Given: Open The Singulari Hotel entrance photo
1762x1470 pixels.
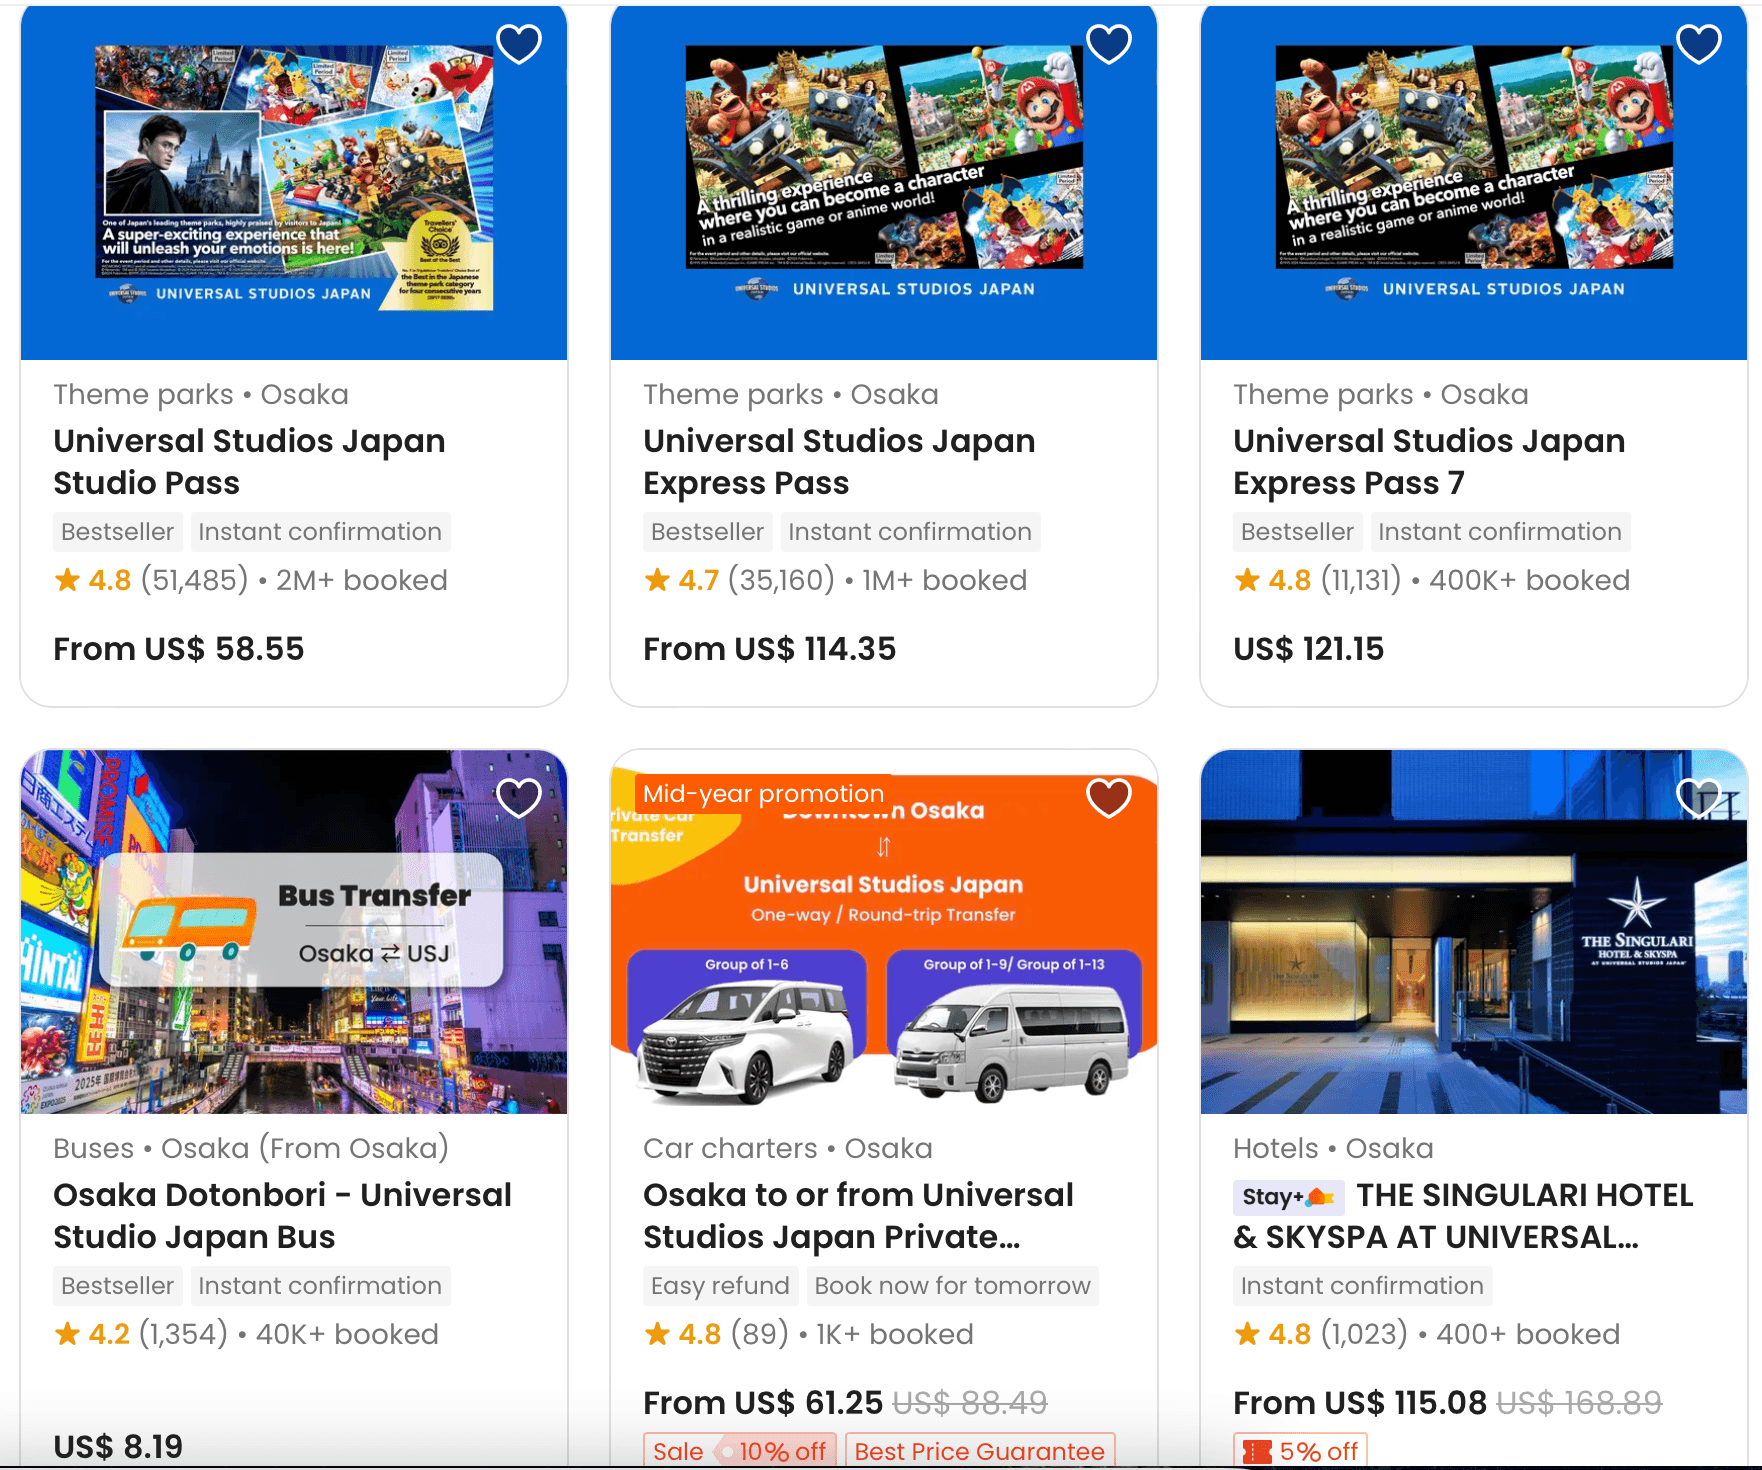Looking at the screenshot, I should (1474, 932).
